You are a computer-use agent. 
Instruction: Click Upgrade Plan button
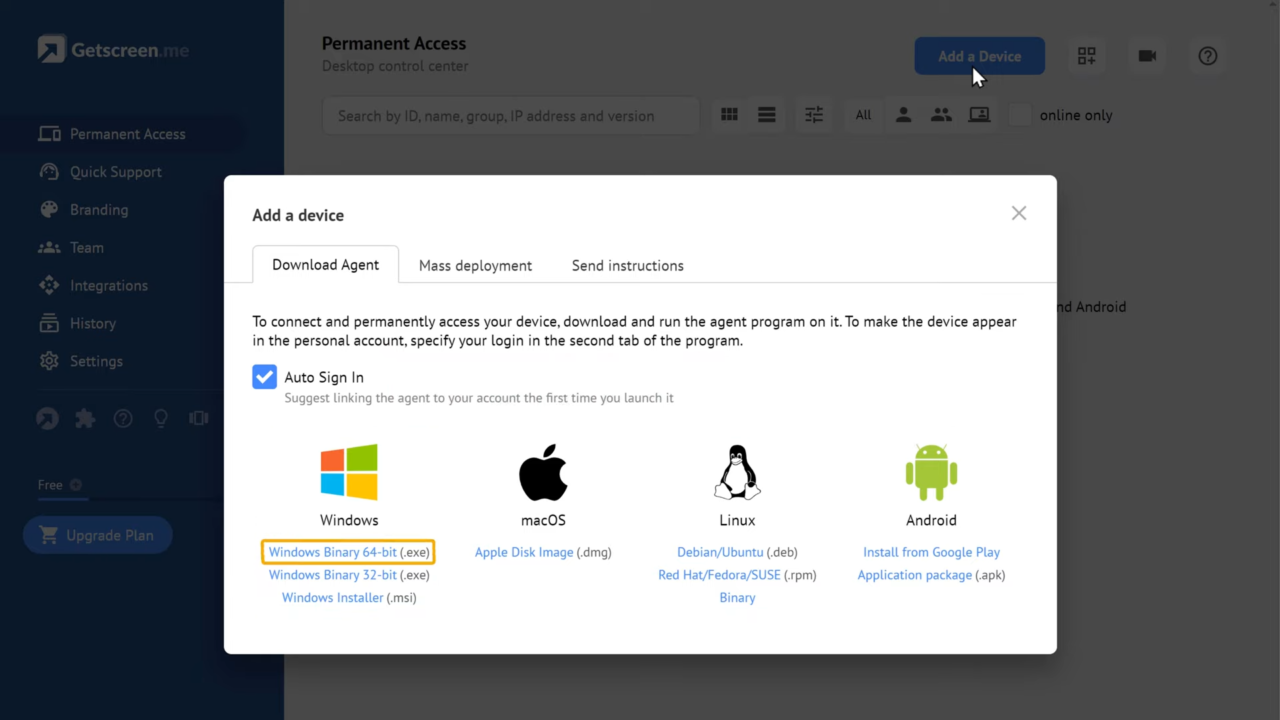pyautogui.click(x=98, y=536)
